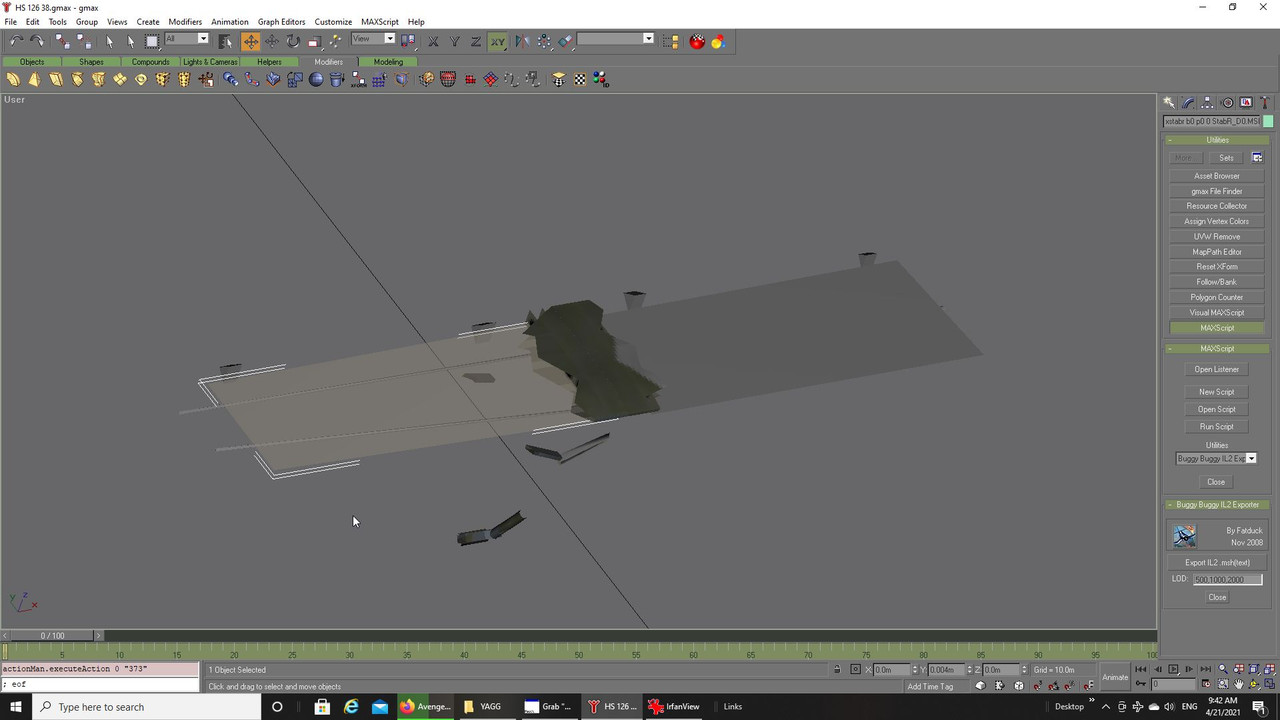Activate the Select and Move tool
The width and height of the screenshot is (1280, 720).
click(250, 41)
